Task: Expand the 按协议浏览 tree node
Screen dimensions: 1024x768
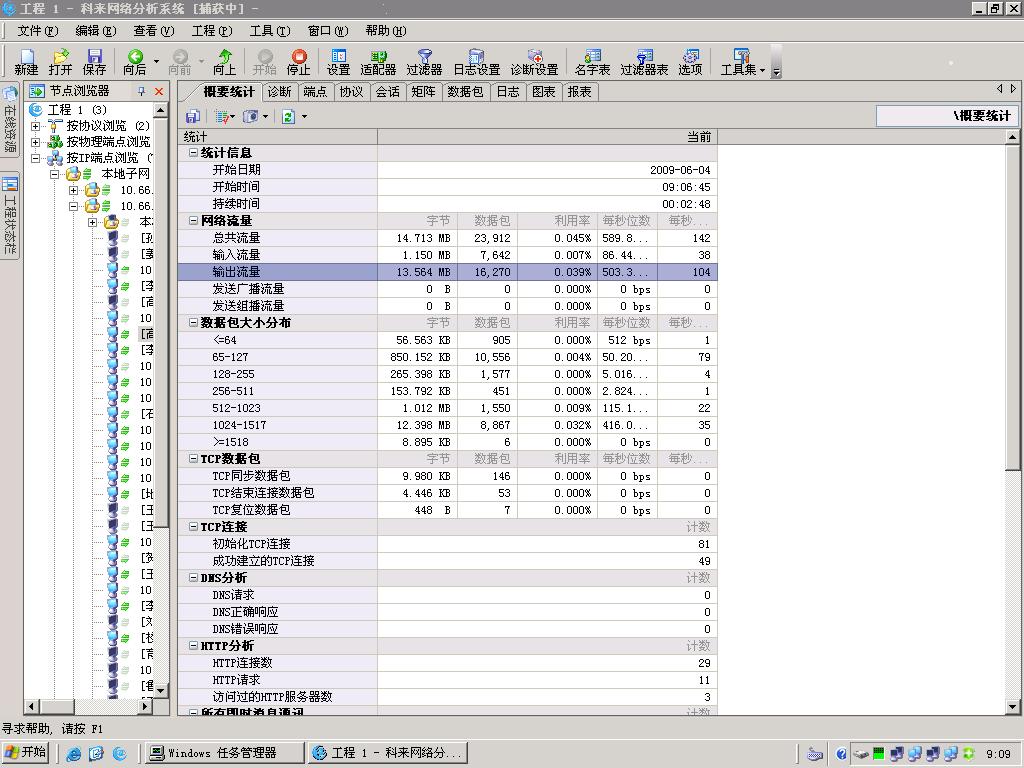Action: [36, 126]
